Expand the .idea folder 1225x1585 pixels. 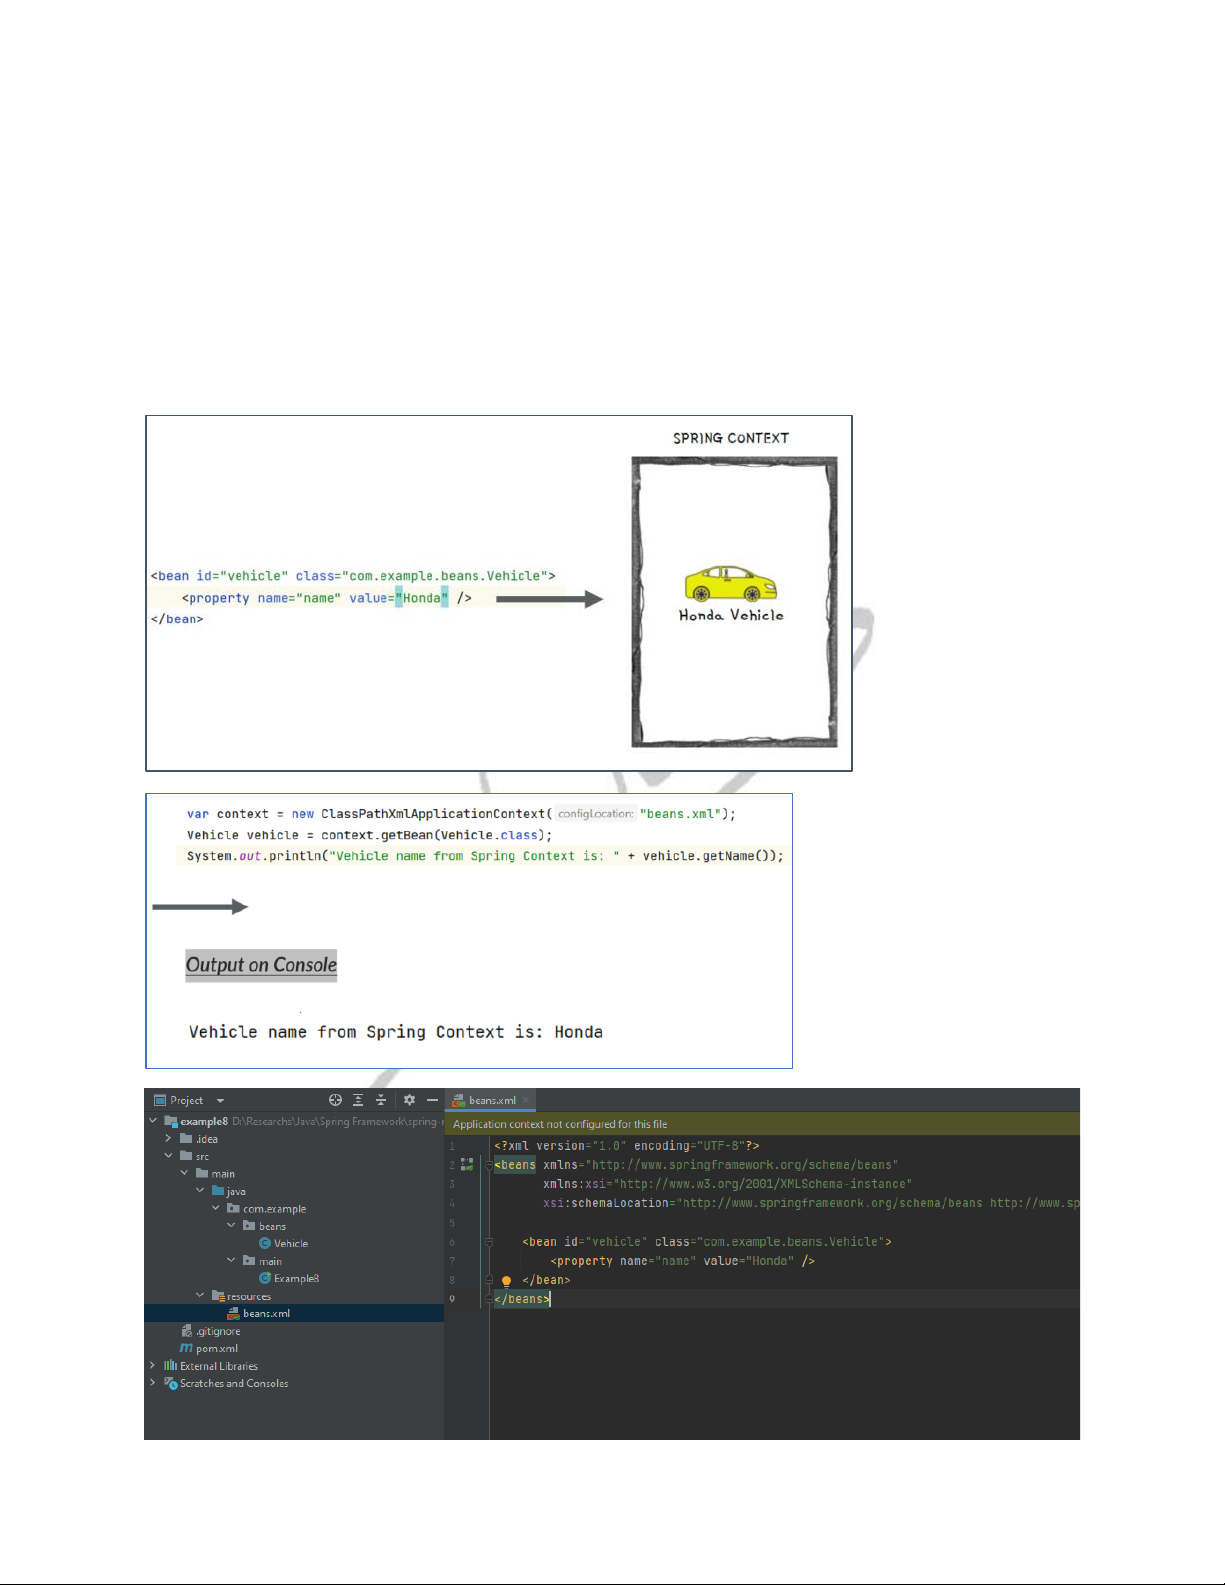point(168,1139)
